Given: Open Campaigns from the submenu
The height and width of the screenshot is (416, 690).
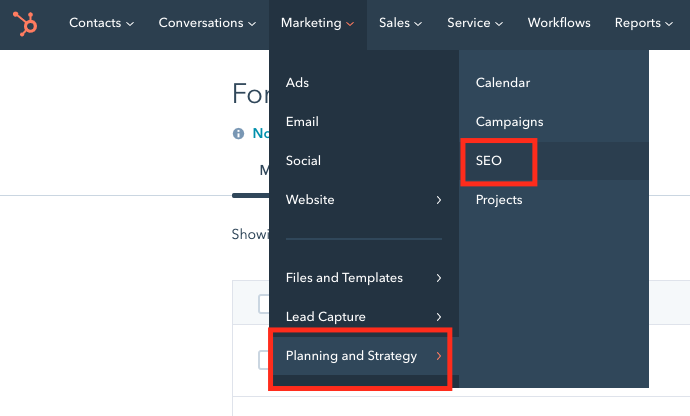Looking at the screenshot, I should coord(554,121).
